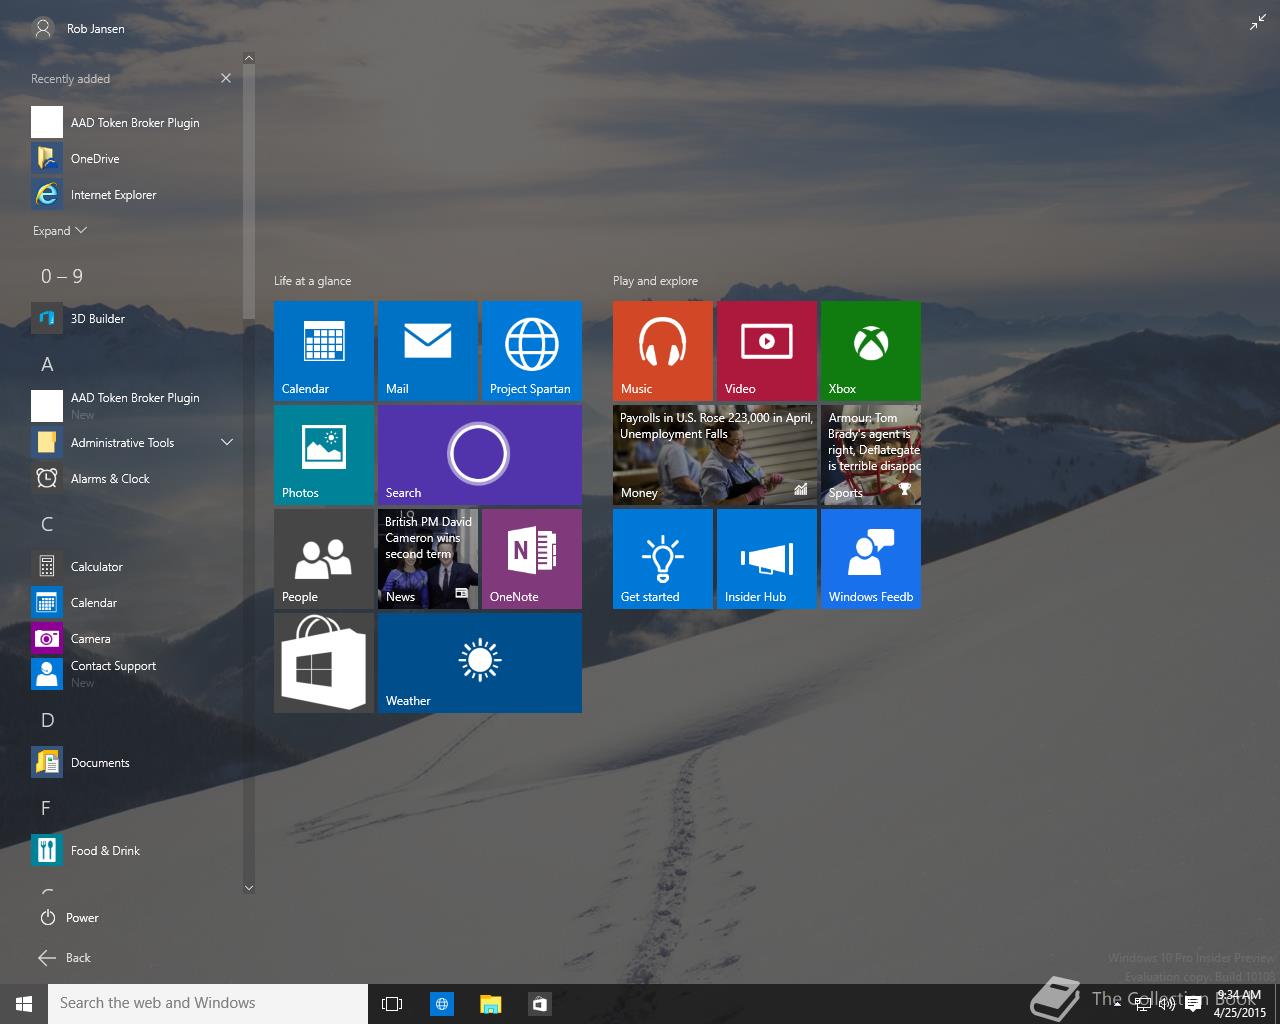1280x1024 pixels.
Task: Click the app list scroll-down arrow
Action: (x=249, y=887)
